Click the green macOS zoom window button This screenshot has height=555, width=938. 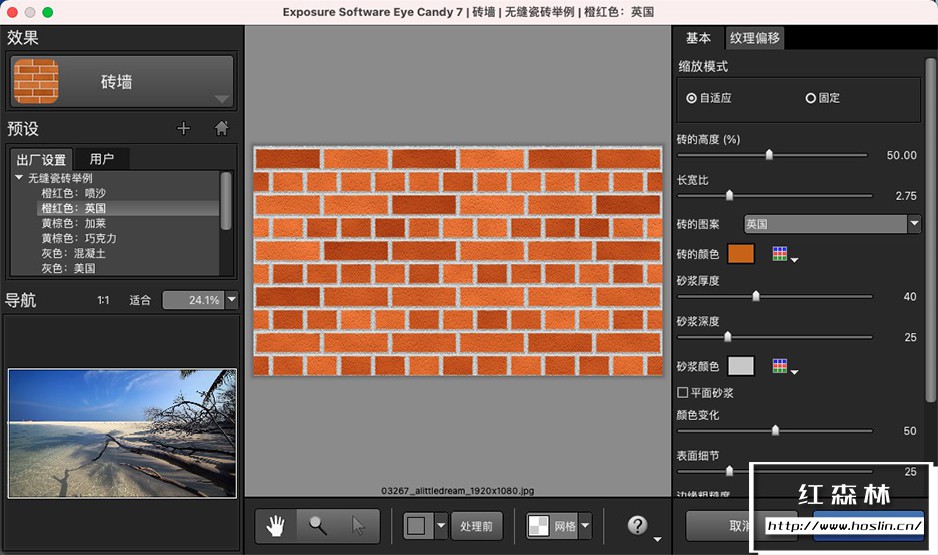point(48,12)
